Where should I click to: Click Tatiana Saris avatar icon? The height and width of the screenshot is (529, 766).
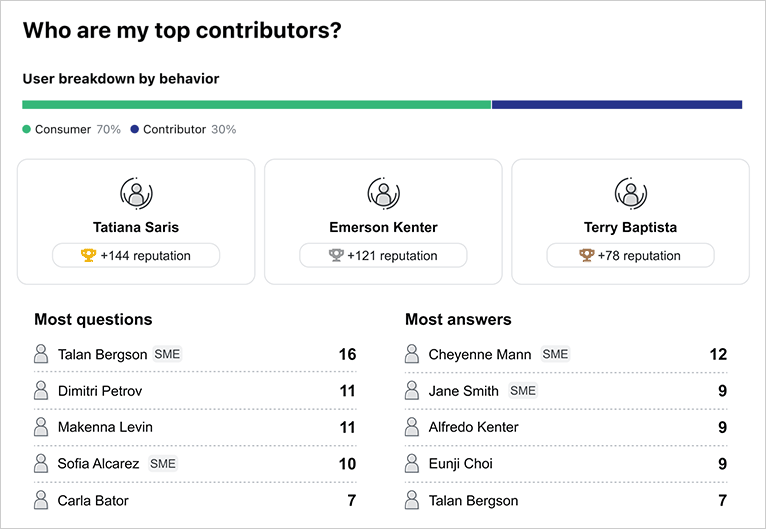pos(136,192)
